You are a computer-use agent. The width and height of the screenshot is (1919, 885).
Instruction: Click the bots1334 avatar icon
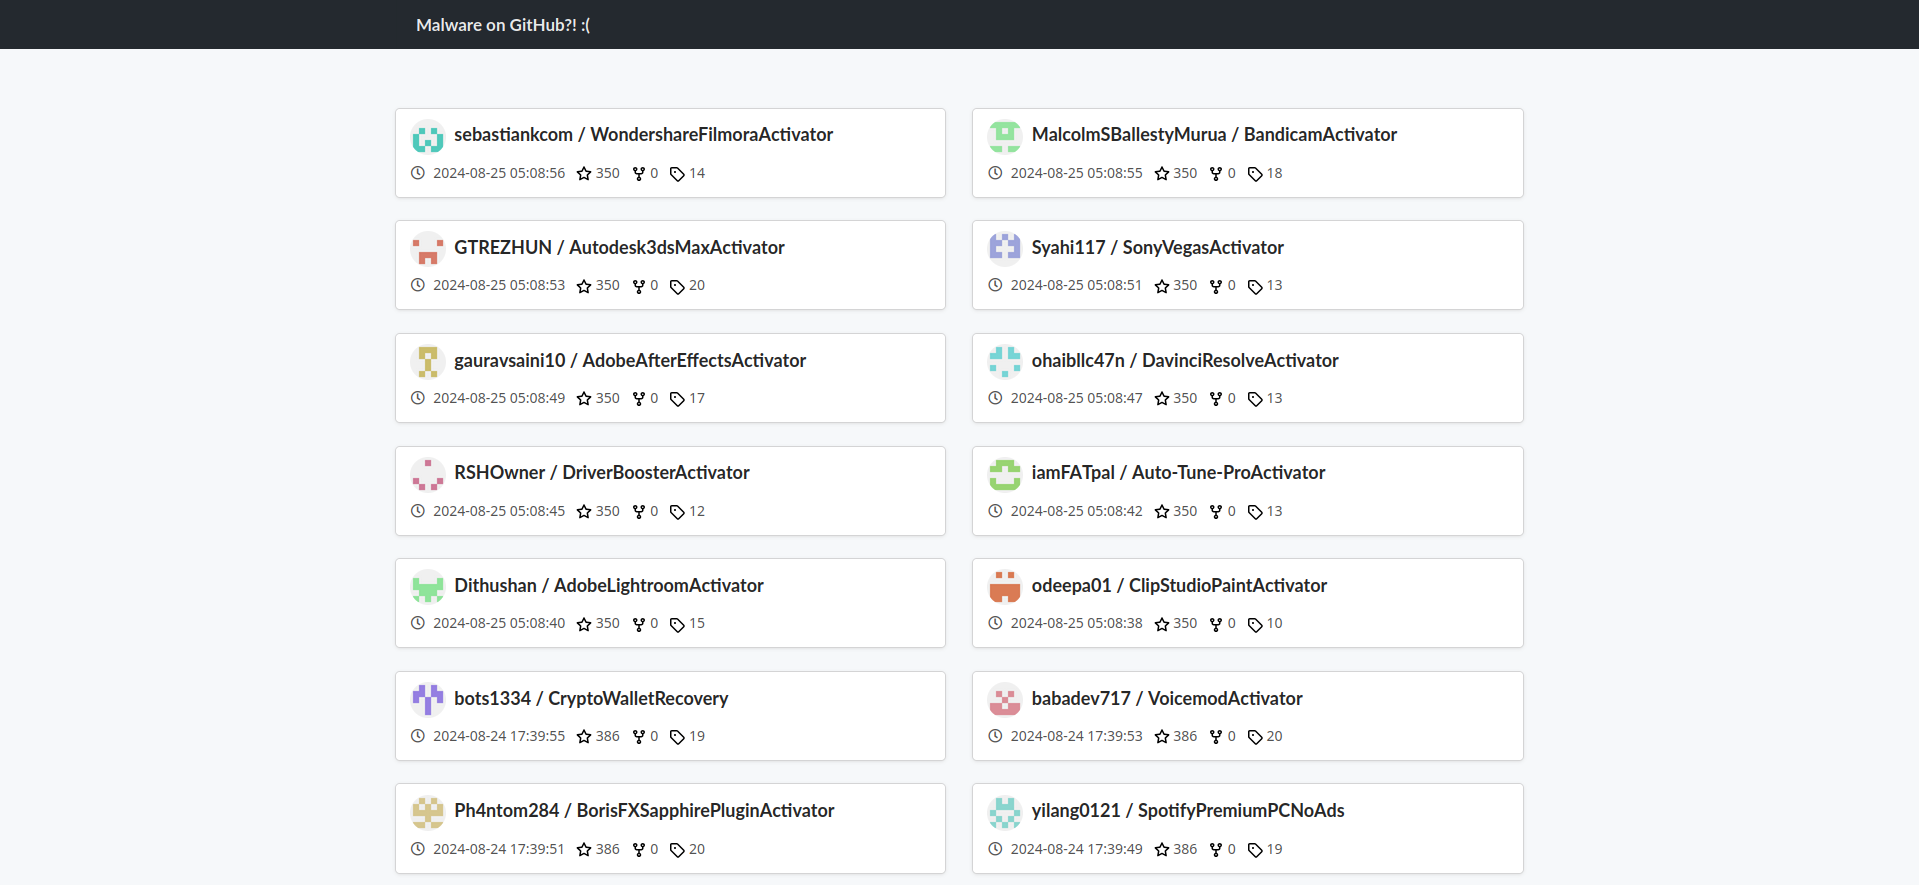point(428,699)
